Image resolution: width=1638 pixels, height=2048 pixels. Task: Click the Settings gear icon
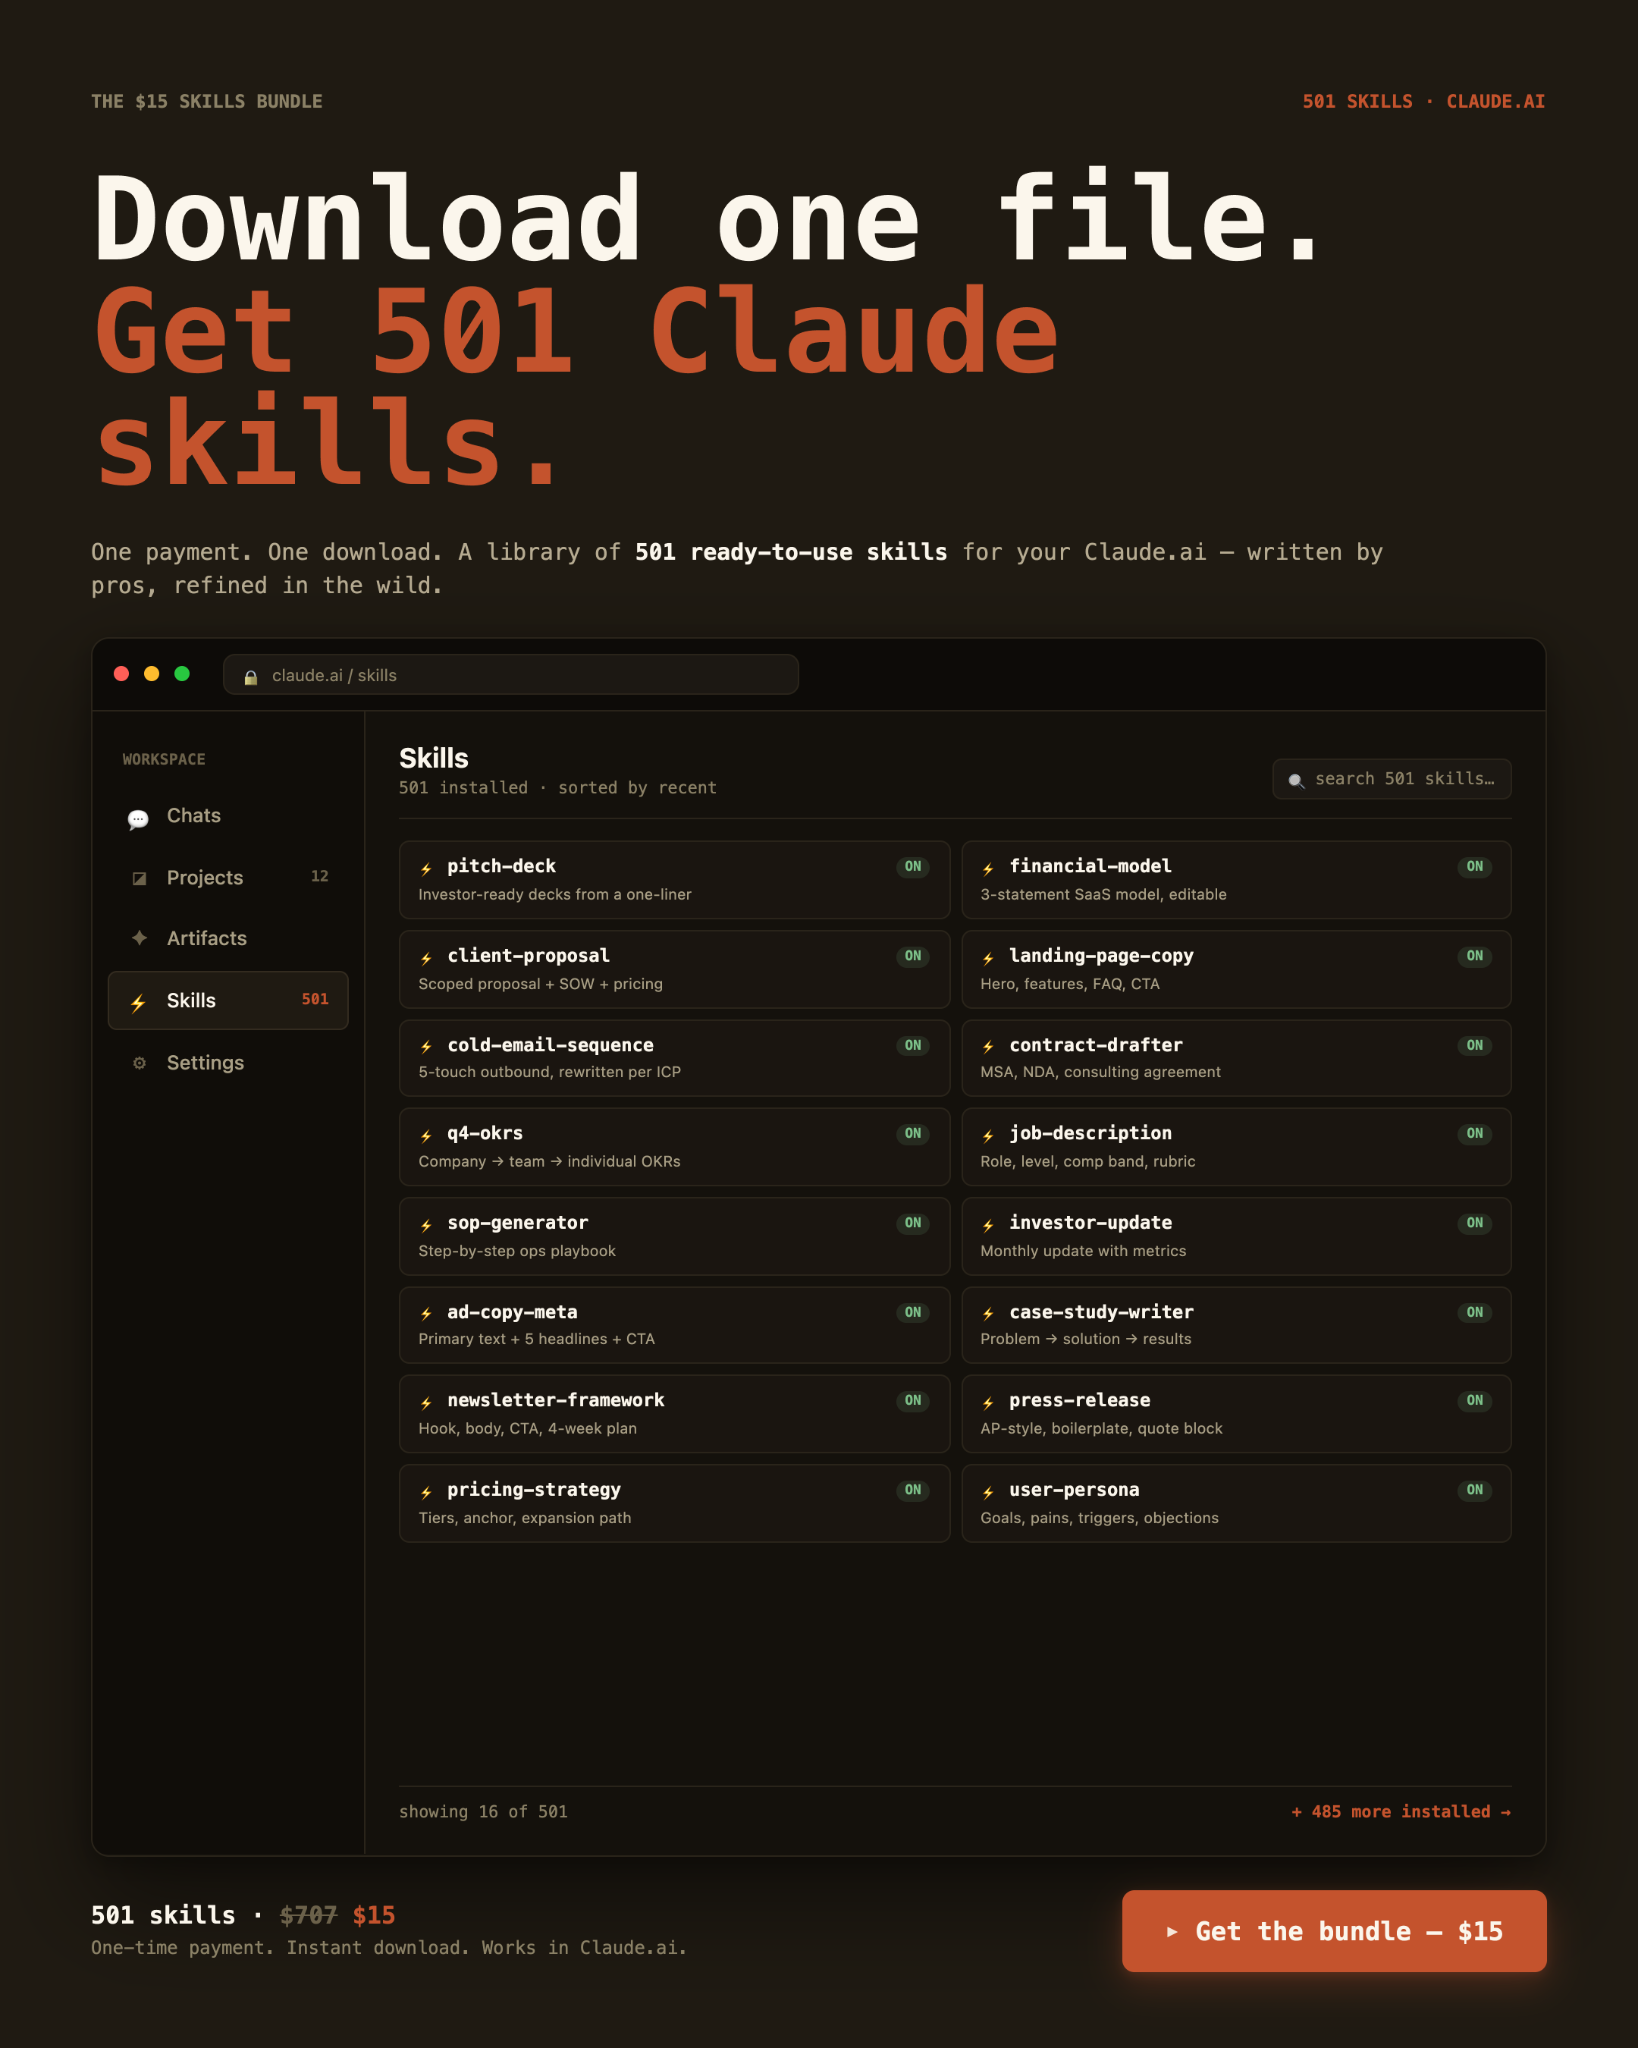point(140,1063)
